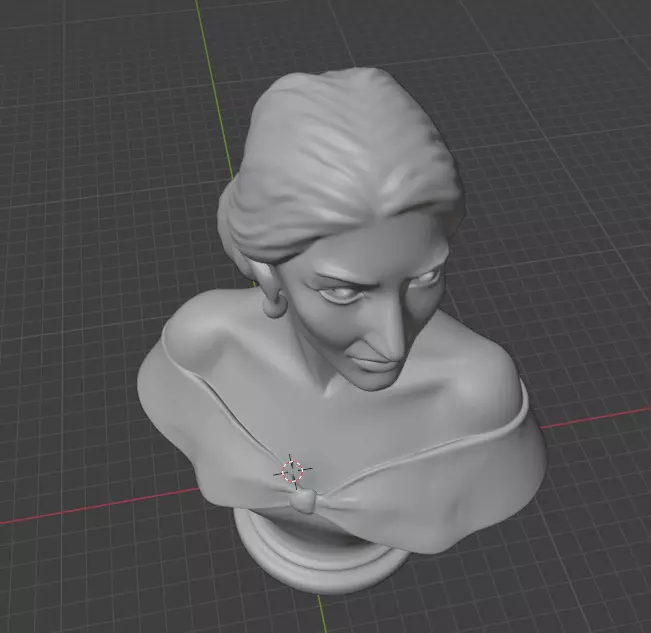Select the earring on the bust
This screenshot has height=633, width=651.
tap(275, 305)
